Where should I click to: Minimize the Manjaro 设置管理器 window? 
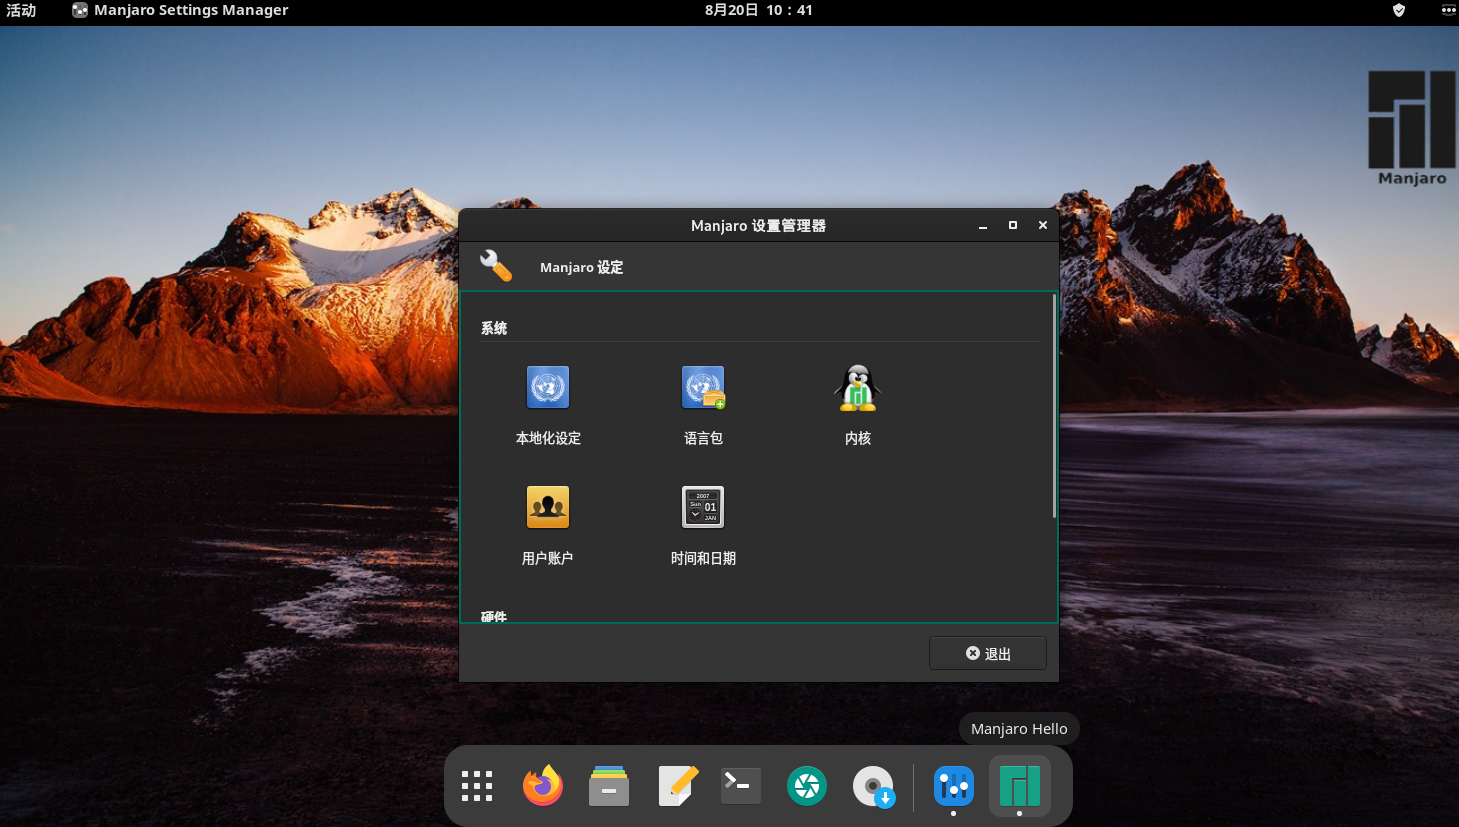click(x=983, y=226)
